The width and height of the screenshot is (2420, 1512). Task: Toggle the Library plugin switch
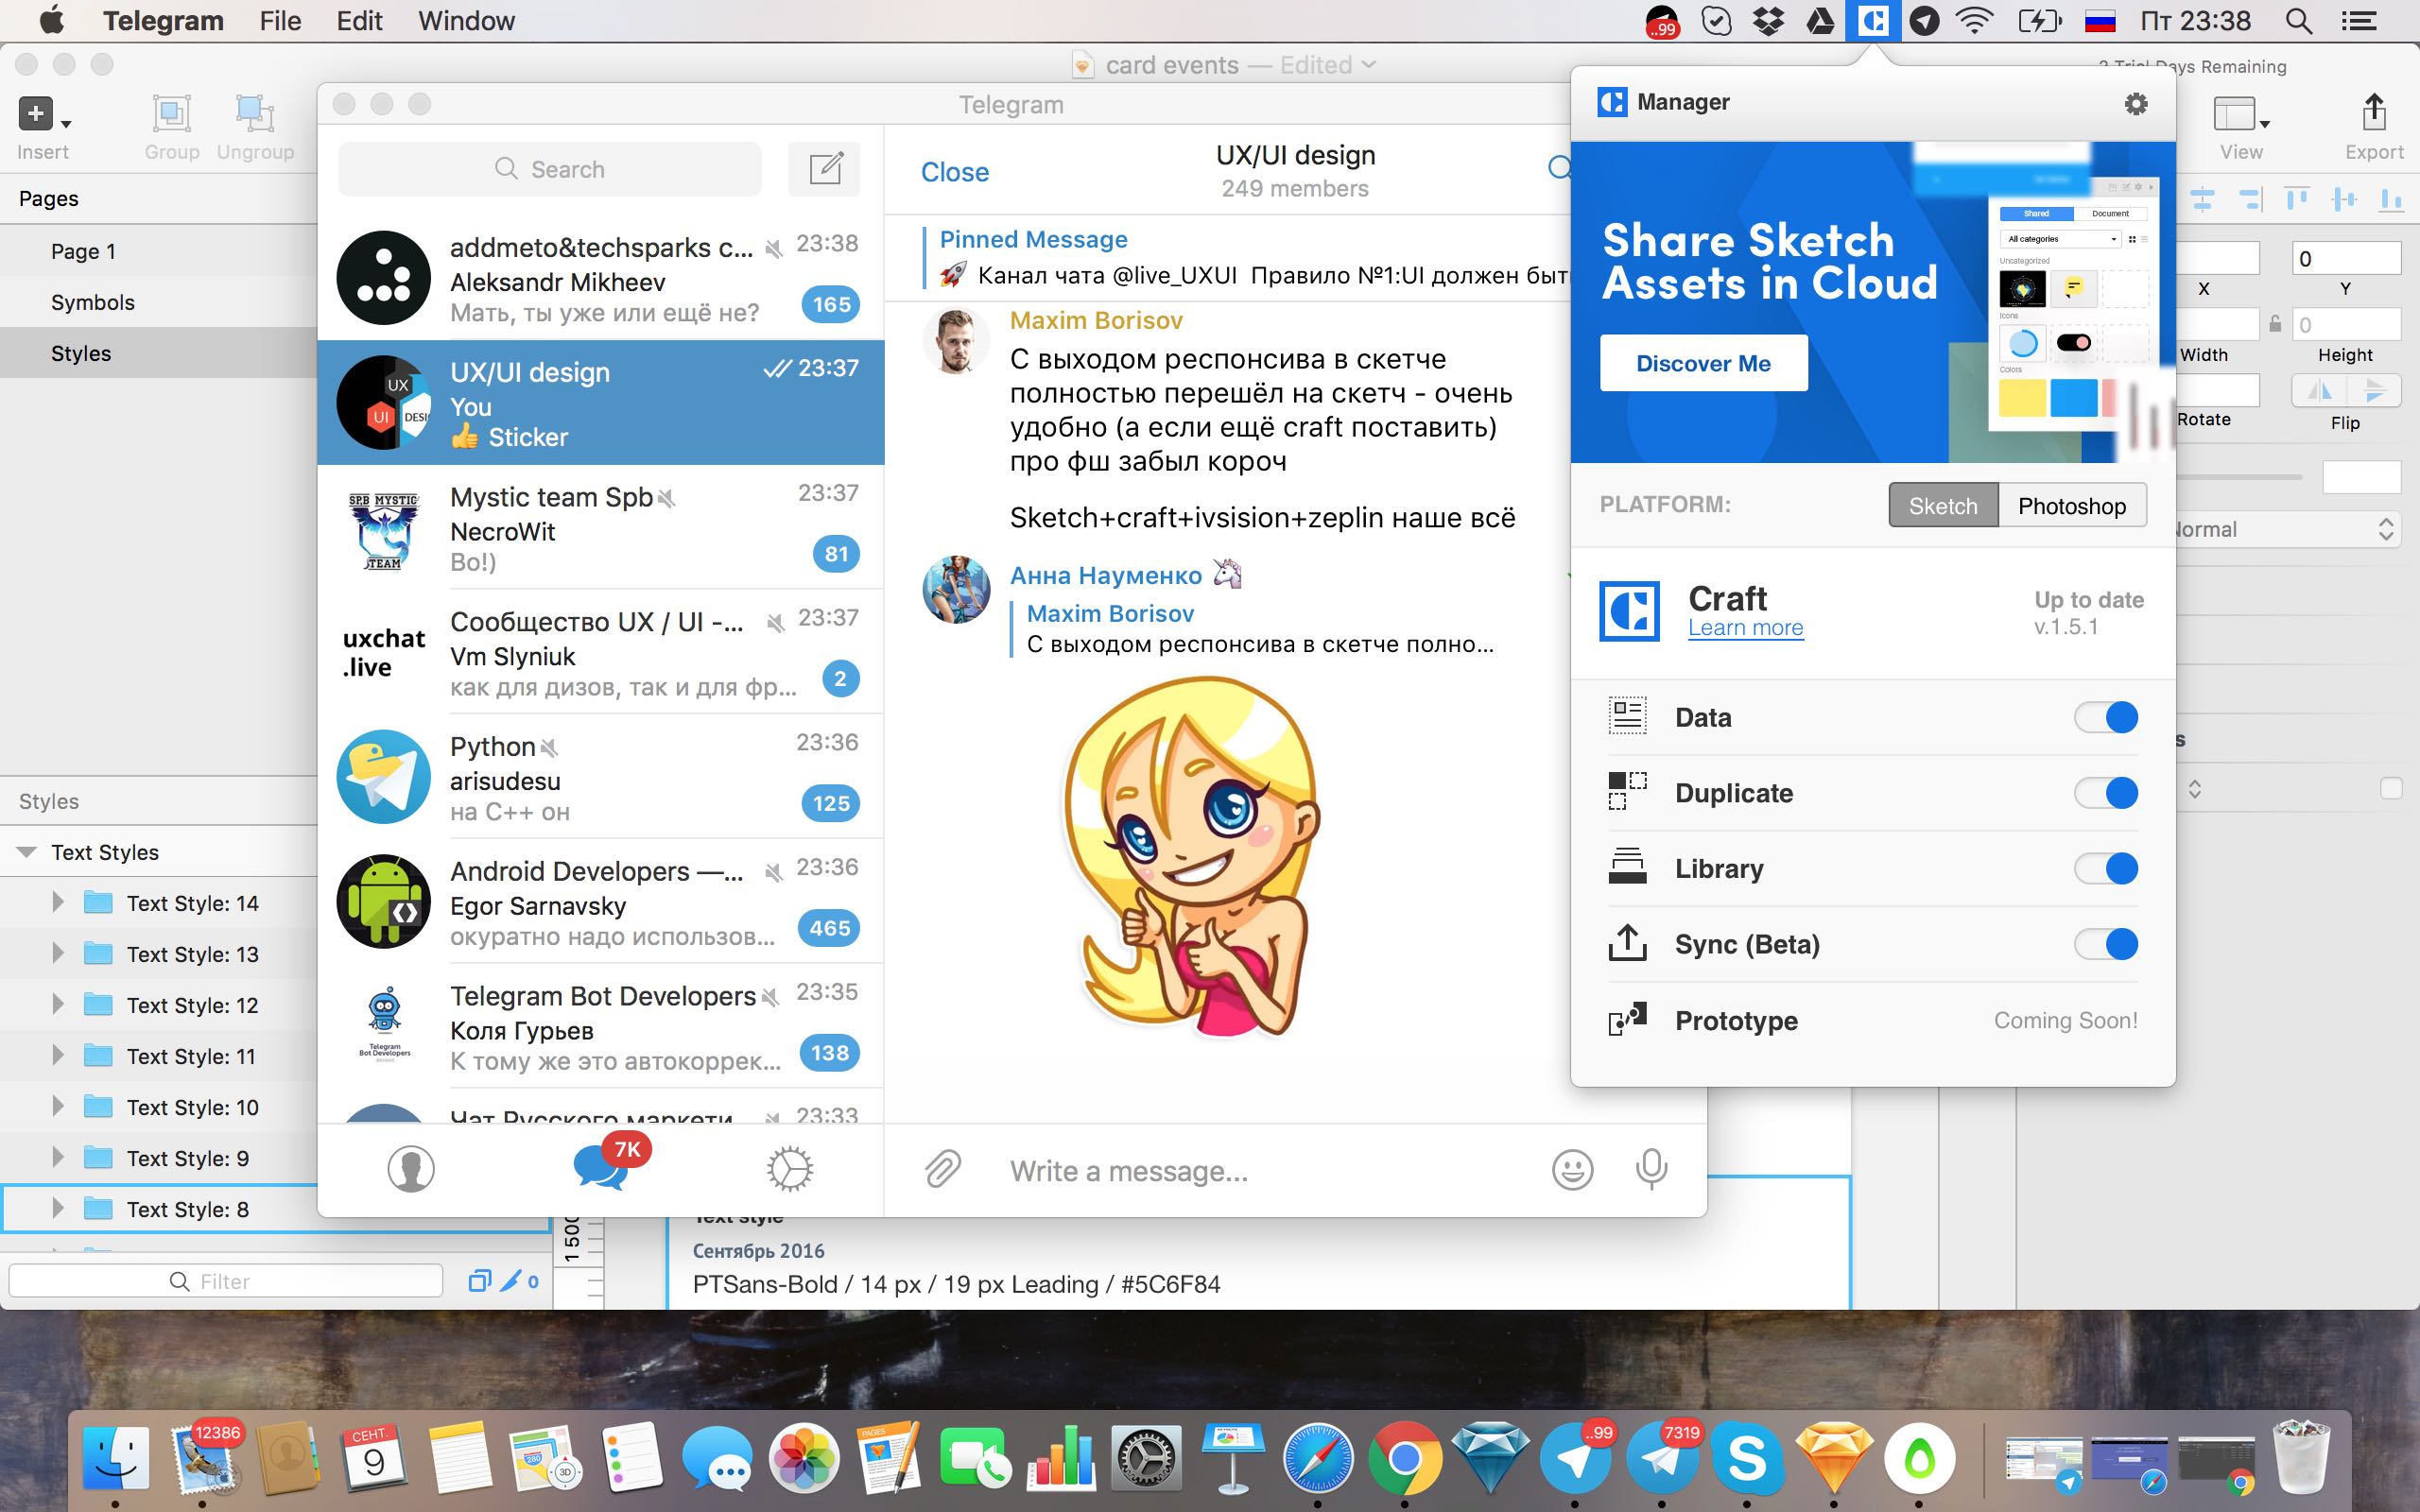2106,868
